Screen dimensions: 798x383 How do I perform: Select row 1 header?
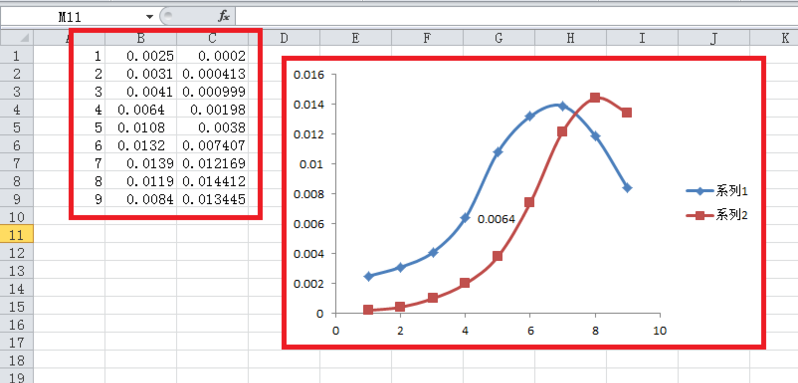pos(17,56)
